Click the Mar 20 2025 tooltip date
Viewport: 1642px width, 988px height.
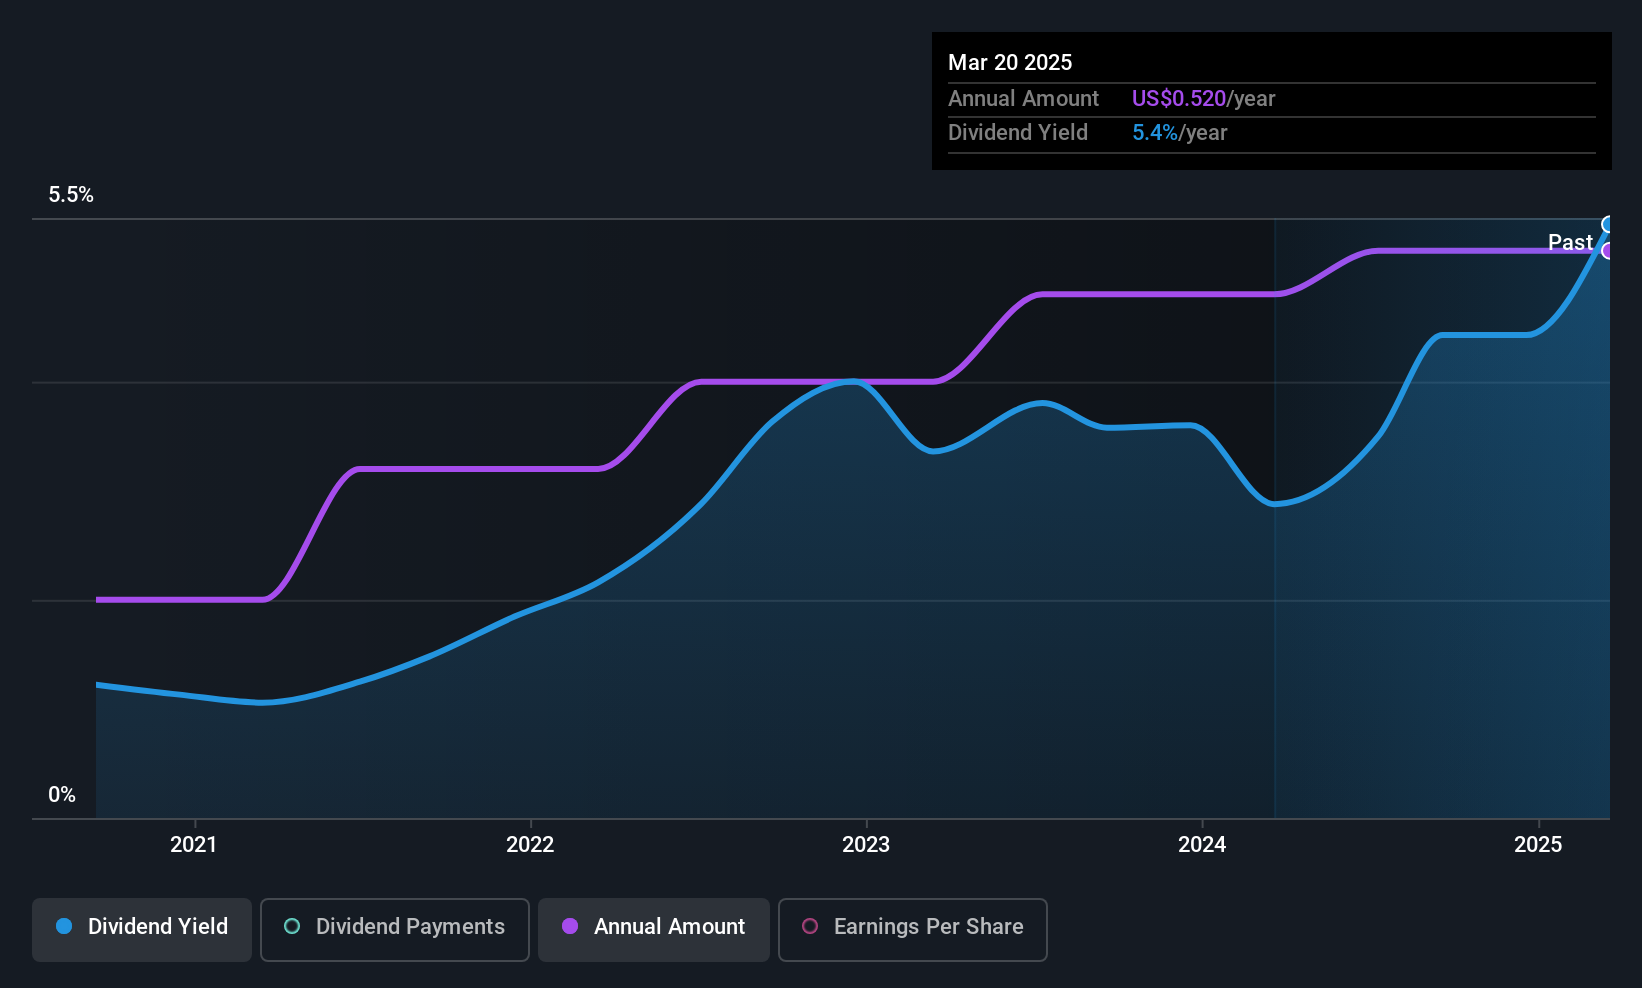[1010, 62]
